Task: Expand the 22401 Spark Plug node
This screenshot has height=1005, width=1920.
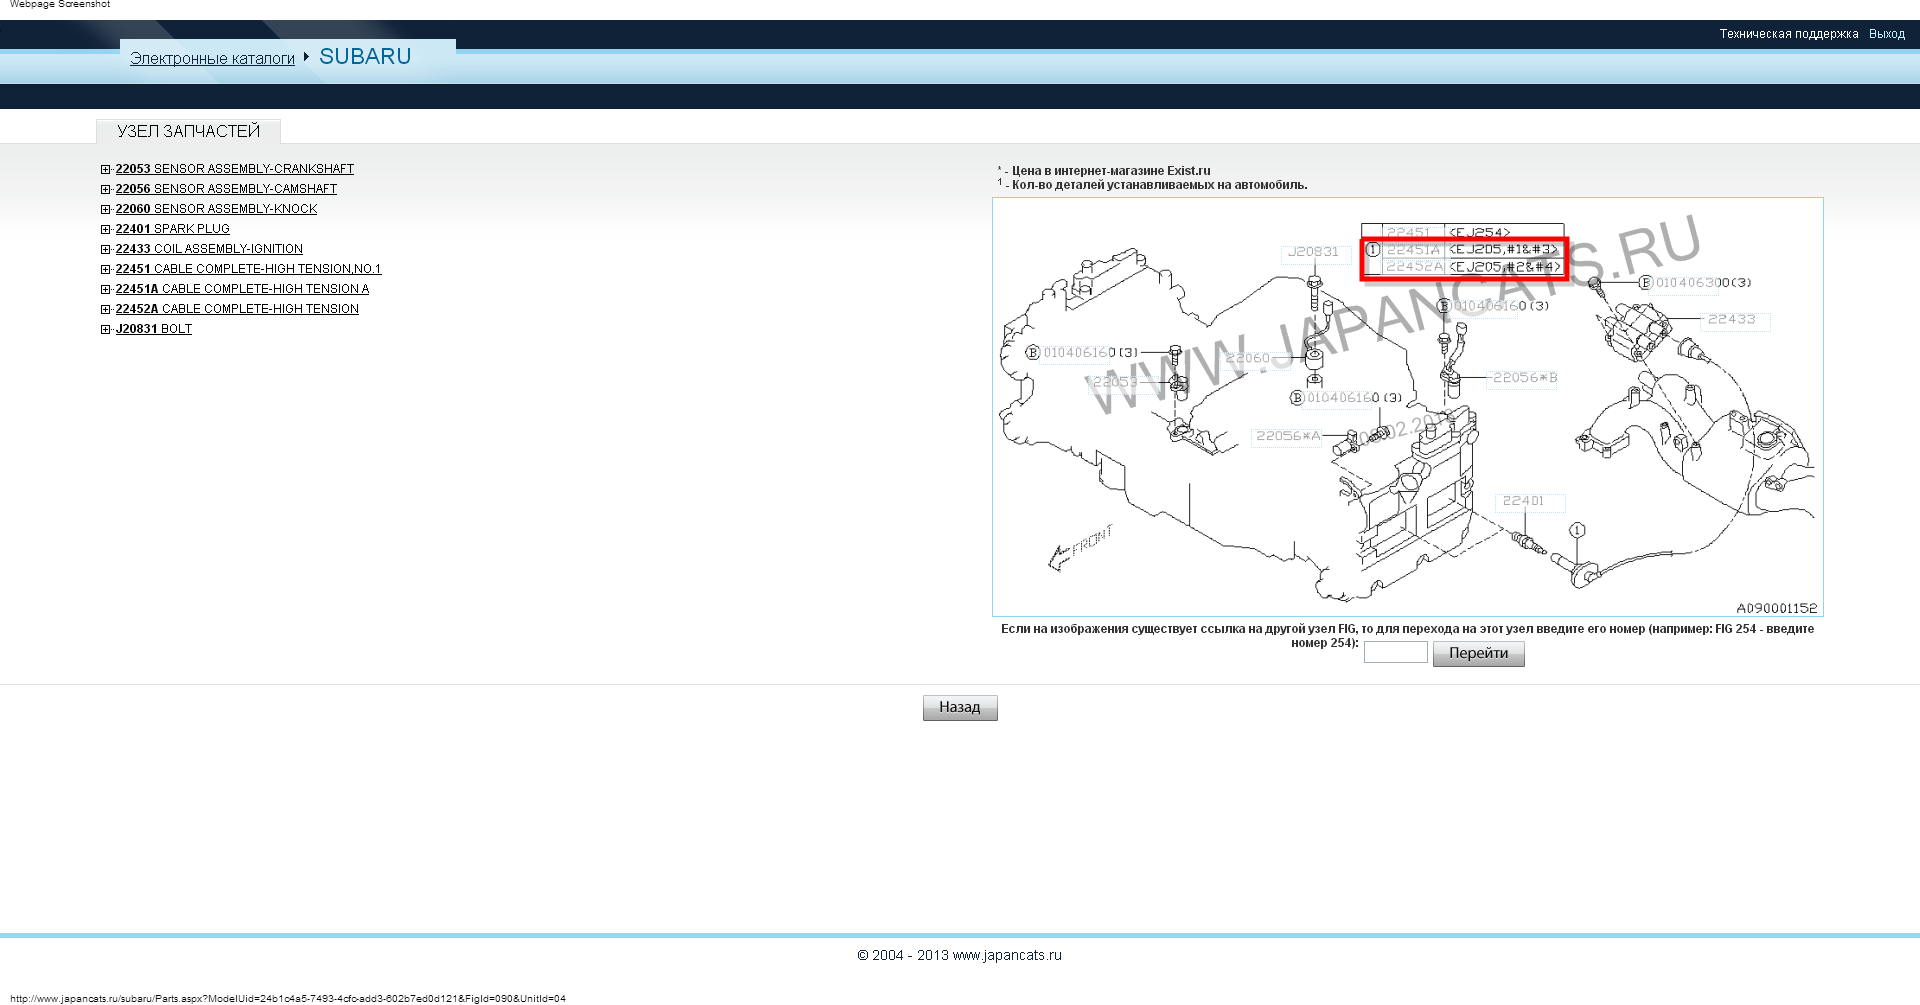Action: [x=106, y=230]
